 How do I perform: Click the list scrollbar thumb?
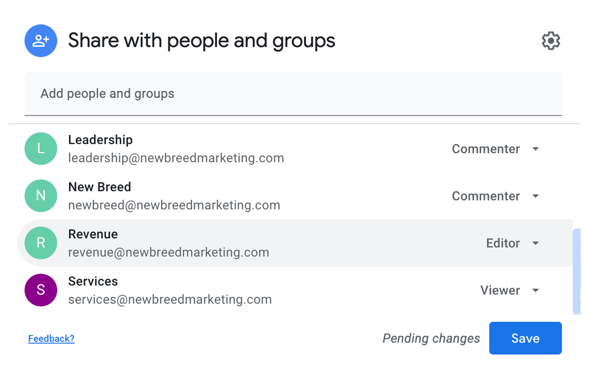tap(577, 271)
